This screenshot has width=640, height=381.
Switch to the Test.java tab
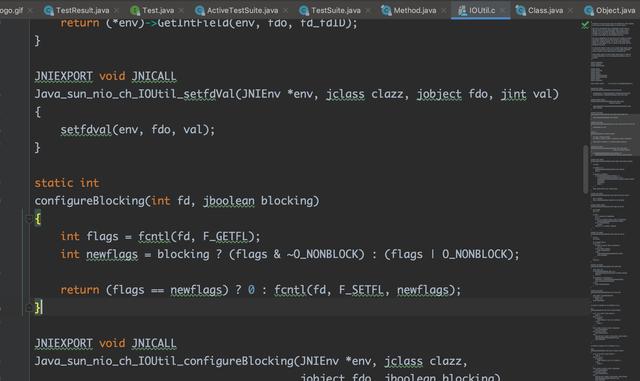(x=158, y=10)
